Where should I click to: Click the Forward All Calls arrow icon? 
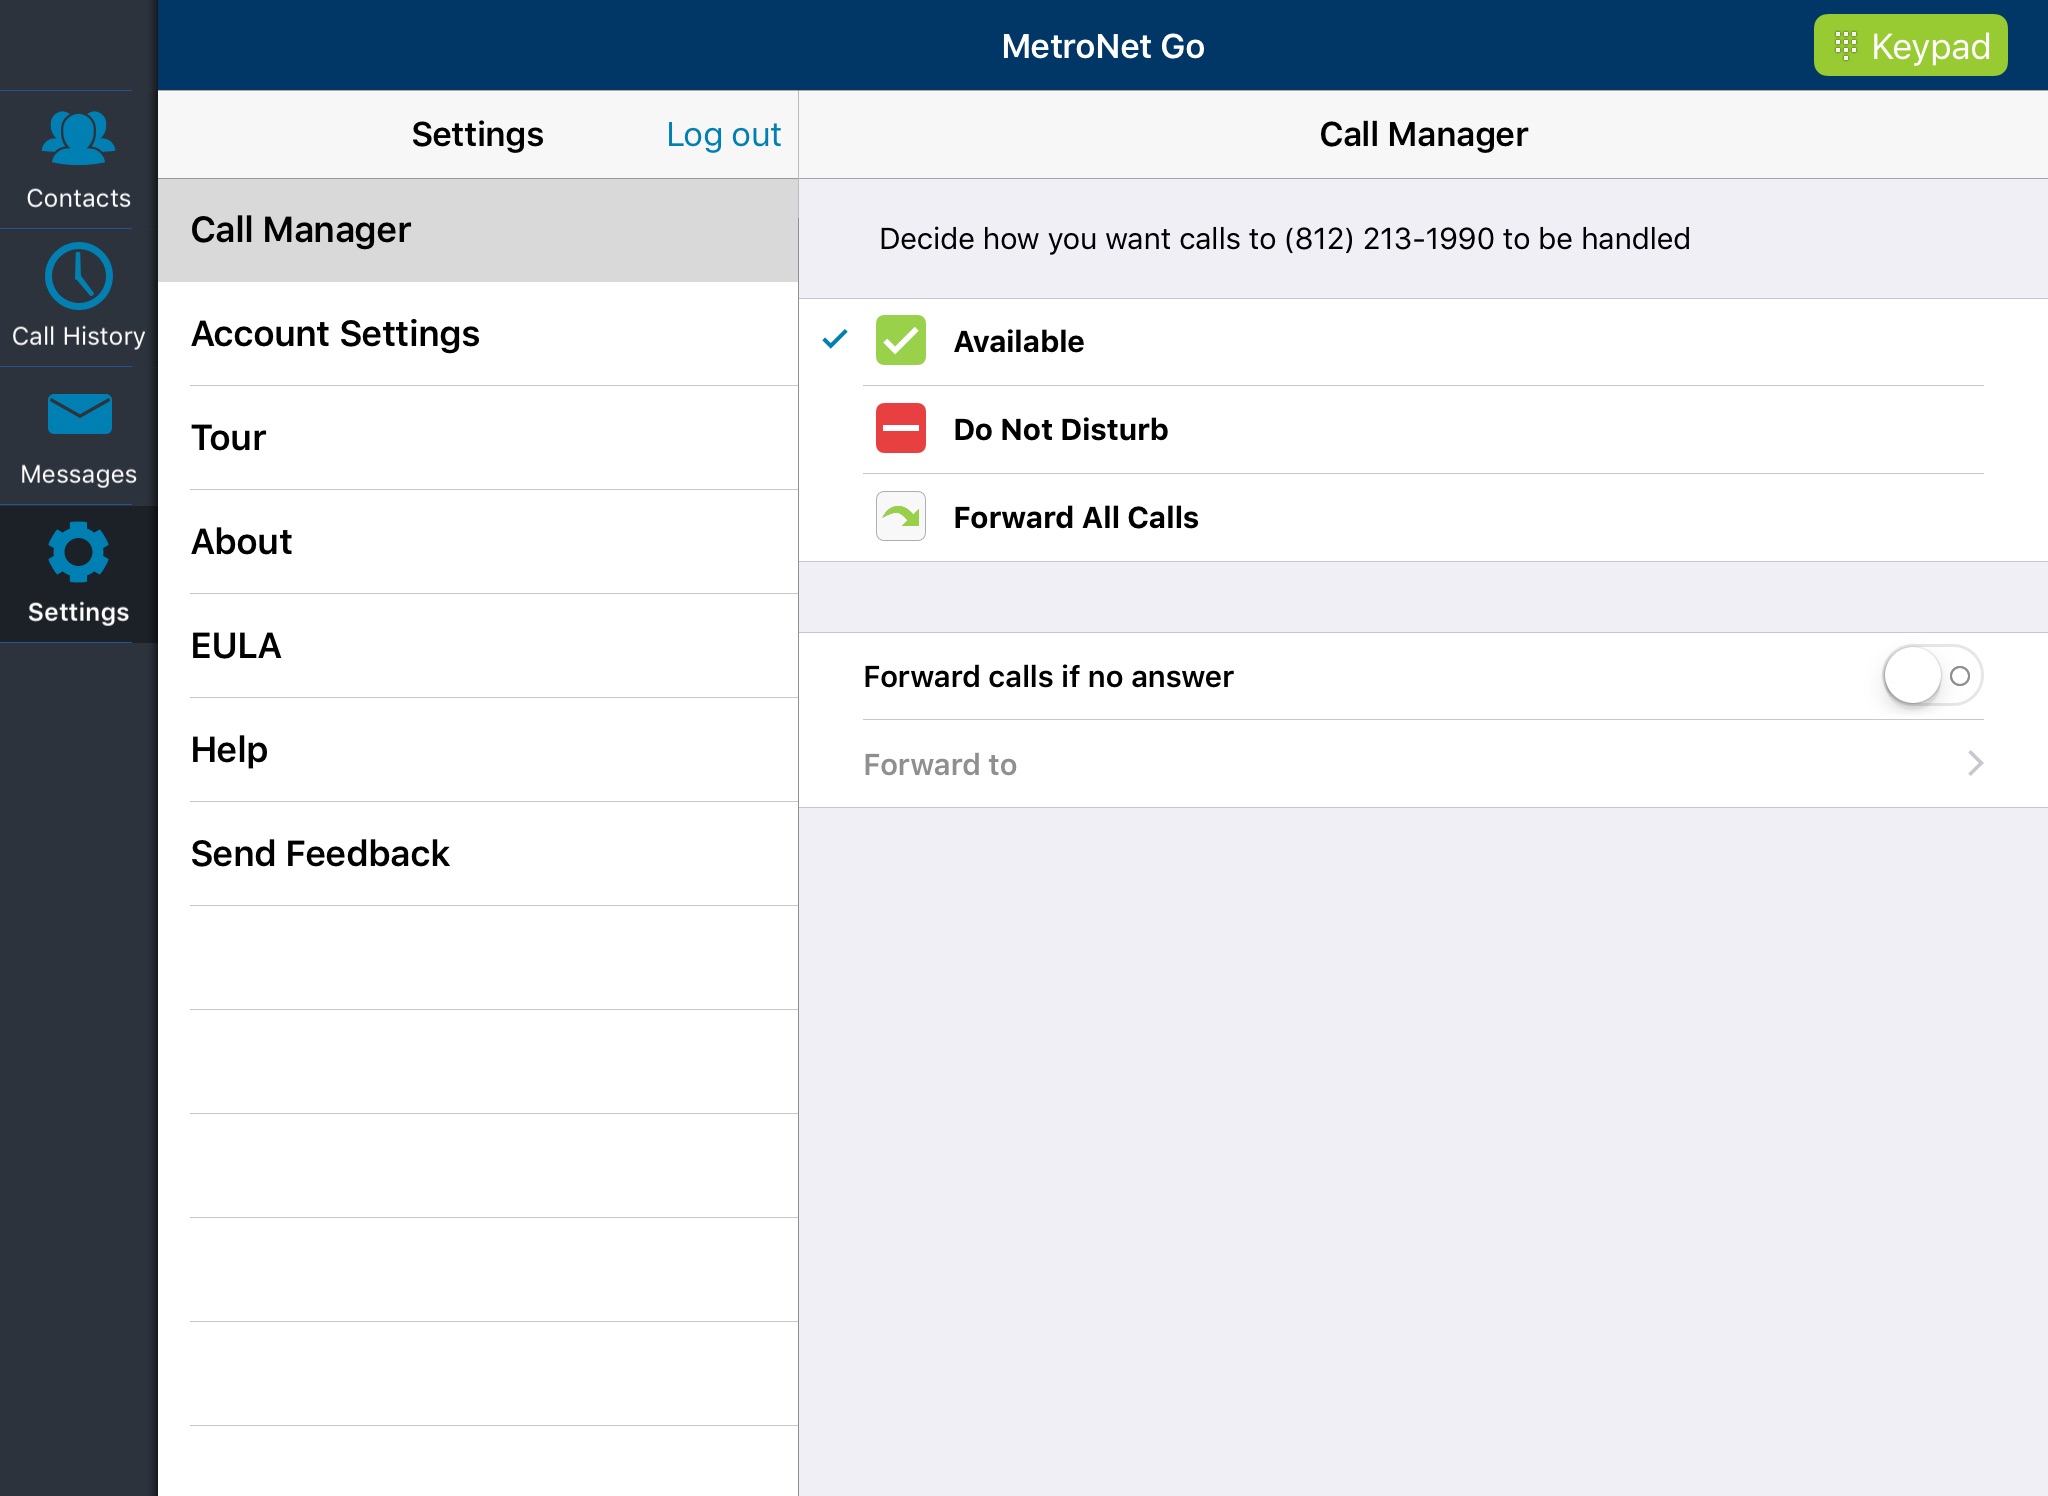click(x=900, y=517)
